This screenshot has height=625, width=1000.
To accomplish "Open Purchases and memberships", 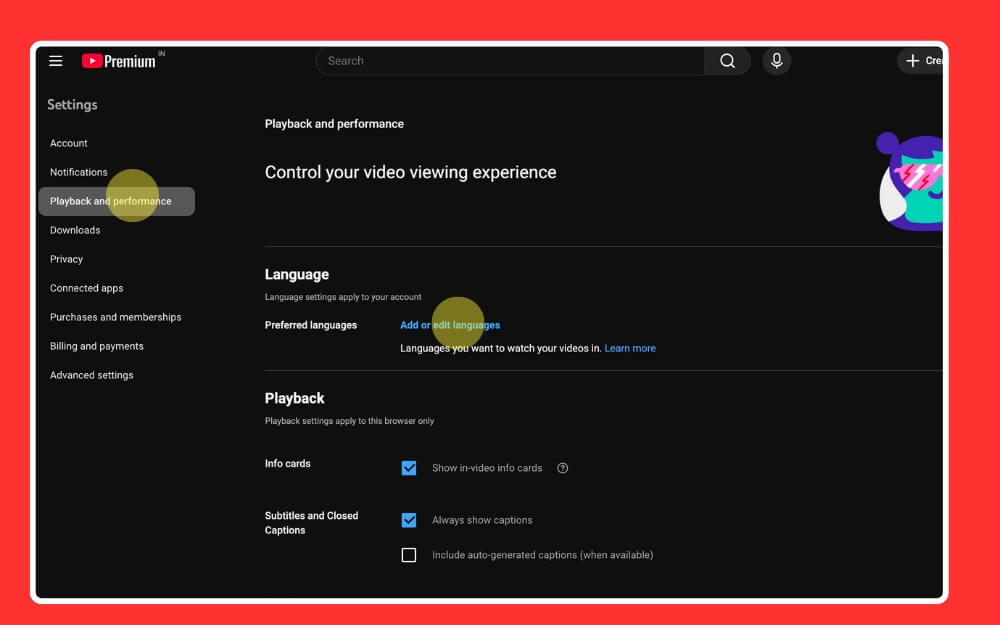I will tap(115, 317).
